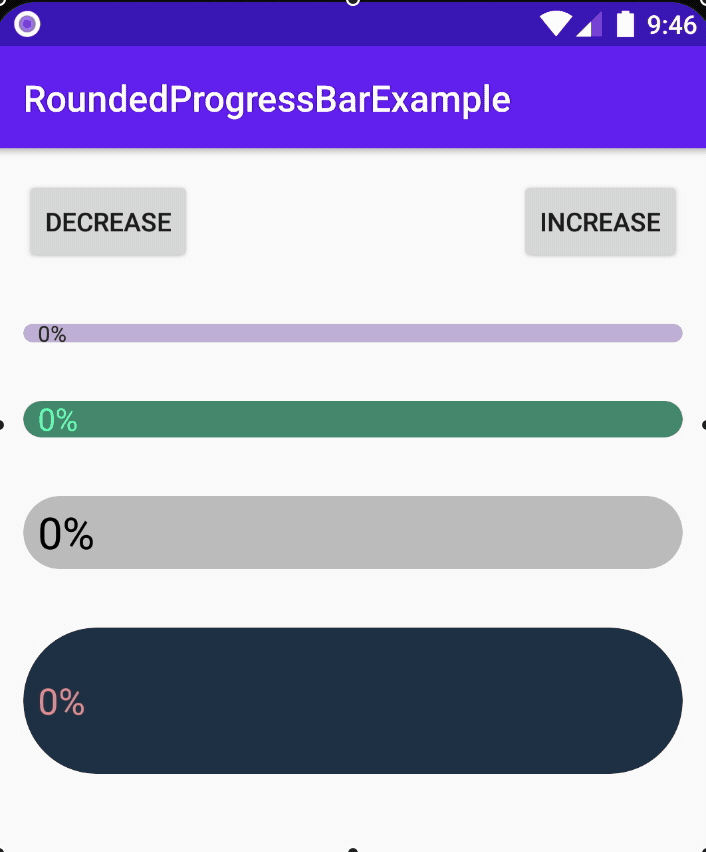Tap the Wi-Fi signal icon
Image resolution: width=706 pixels, height=852 pixels.
click(x=554, y=24)
